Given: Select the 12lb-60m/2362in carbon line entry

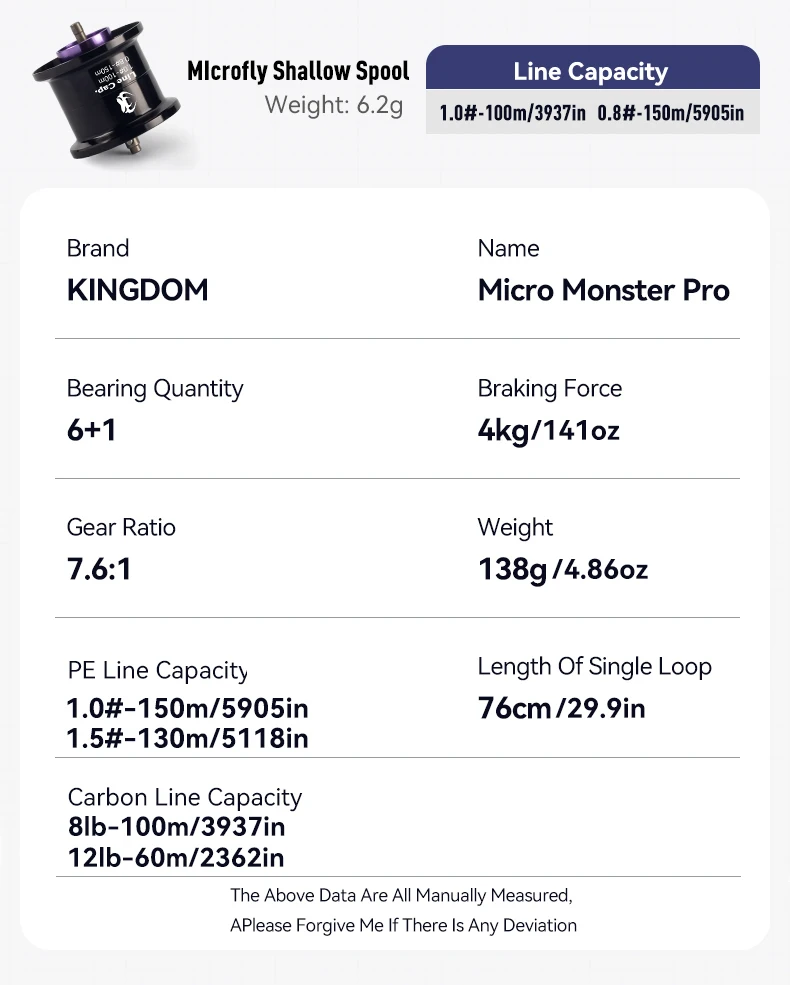Looking at the screenshot, I should [x=176, y=857].
